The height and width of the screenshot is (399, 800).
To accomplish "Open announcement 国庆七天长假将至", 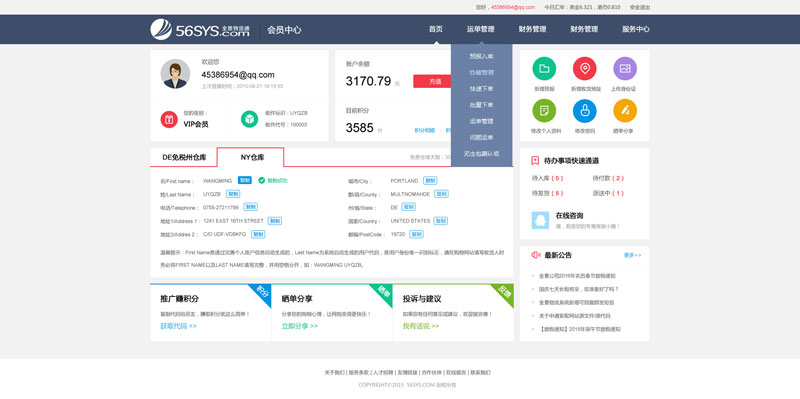I will click(579, 289).
